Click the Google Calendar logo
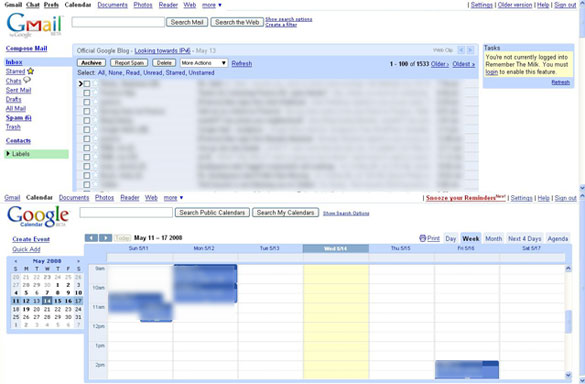 38,216
